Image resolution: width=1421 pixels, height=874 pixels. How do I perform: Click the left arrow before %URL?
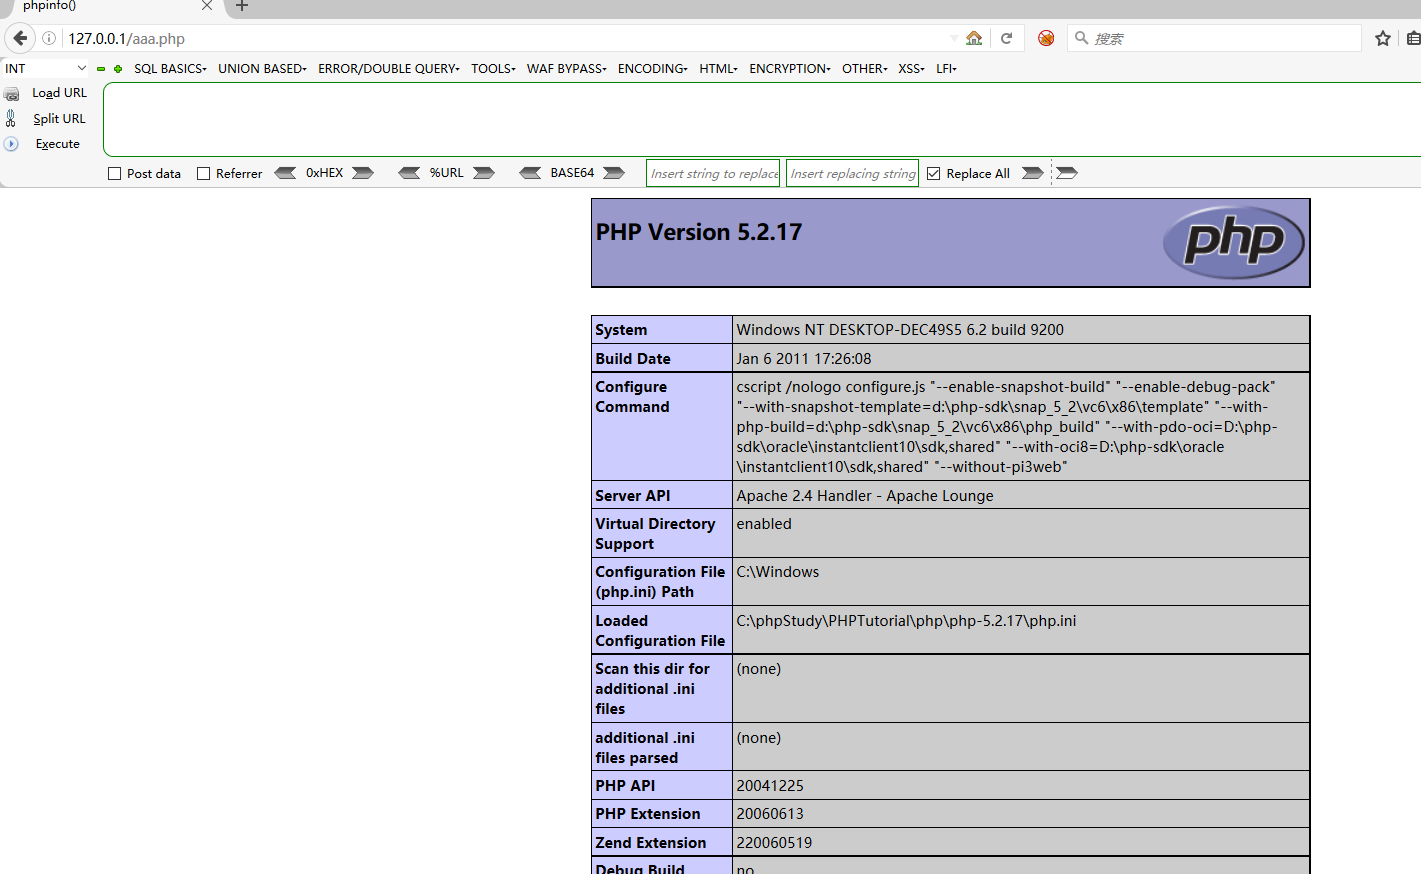(x=409, y=173)
